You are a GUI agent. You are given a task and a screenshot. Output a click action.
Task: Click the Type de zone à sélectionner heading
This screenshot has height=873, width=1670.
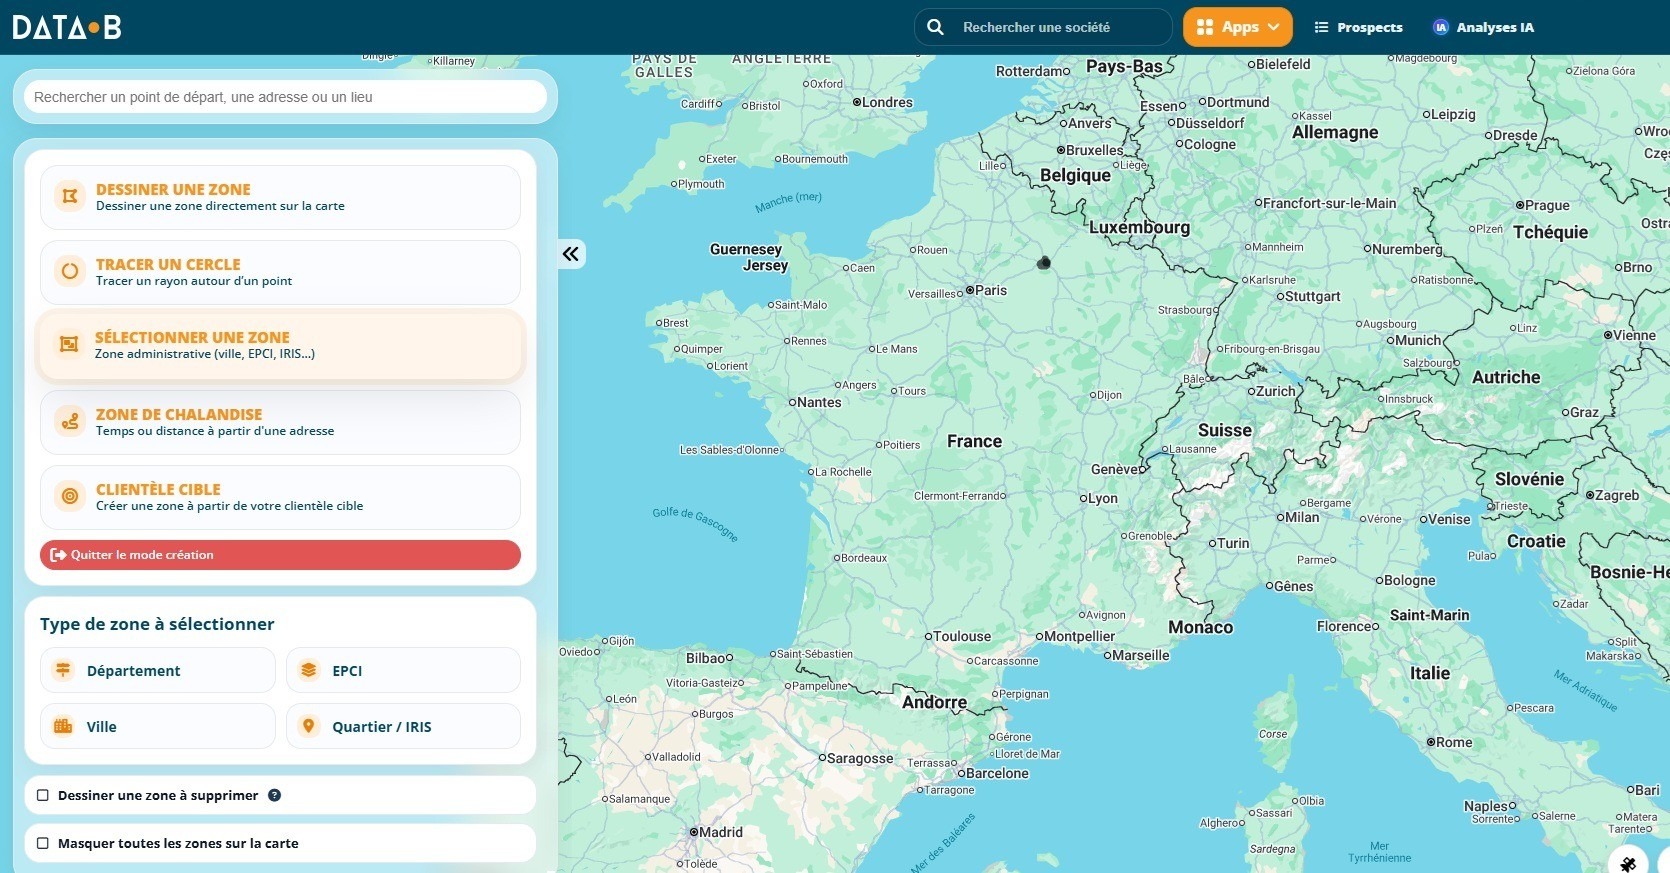point(157,624)
